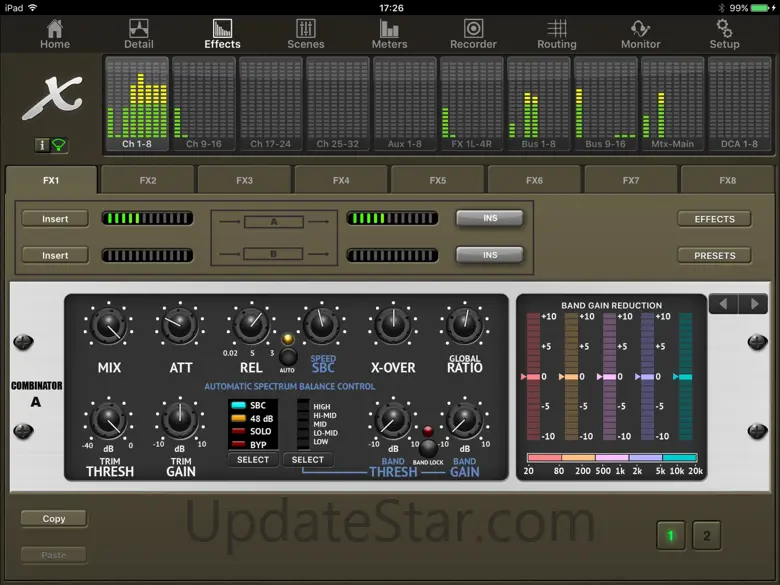
Task: Tap the Global Ratio knob
Action: point(464,326)
